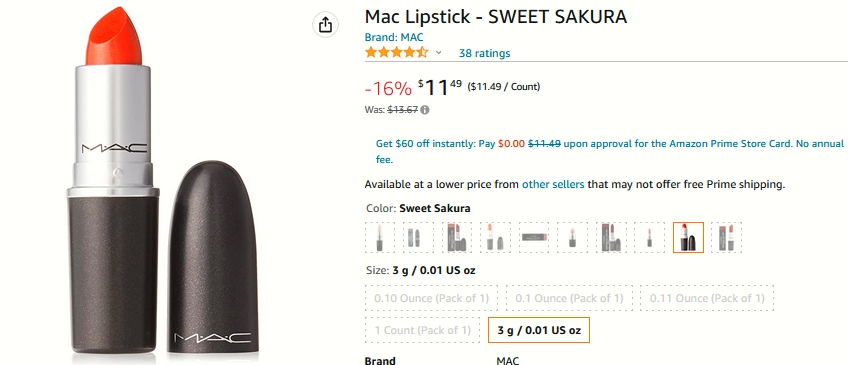Select the 1 Count (Pack of 1) option

click(422, 330)
